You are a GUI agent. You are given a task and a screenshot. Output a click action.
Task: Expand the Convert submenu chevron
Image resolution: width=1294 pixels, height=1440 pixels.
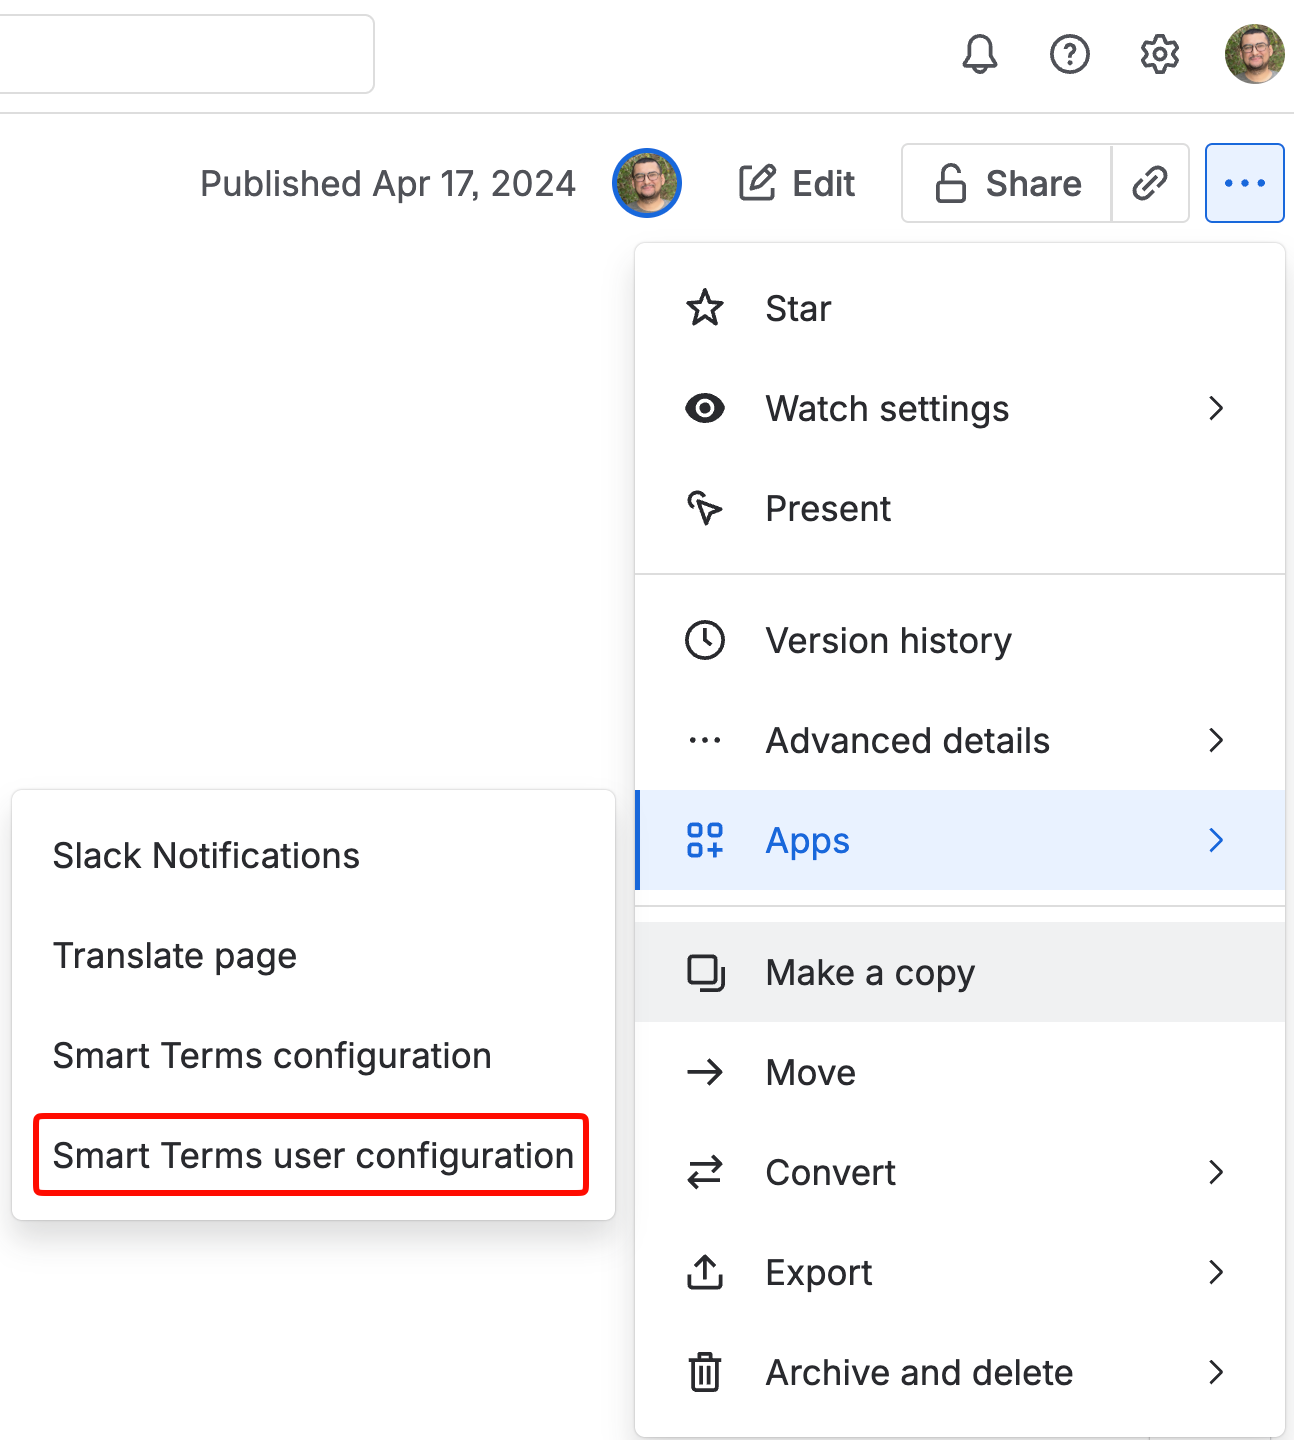point(1215,1172)
